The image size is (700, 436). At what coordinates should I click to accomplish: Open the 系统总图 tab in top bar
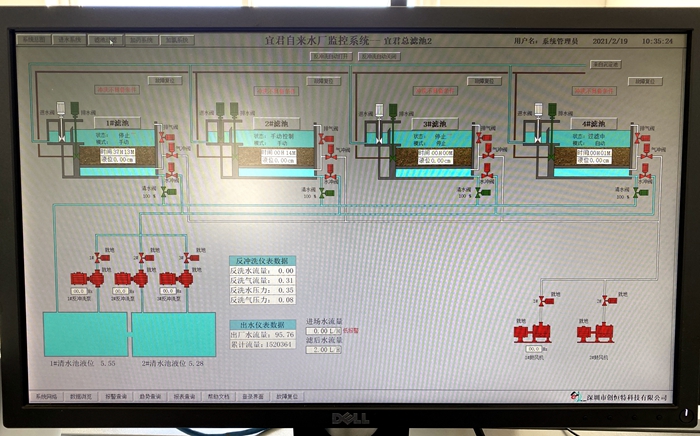point(34,40)
